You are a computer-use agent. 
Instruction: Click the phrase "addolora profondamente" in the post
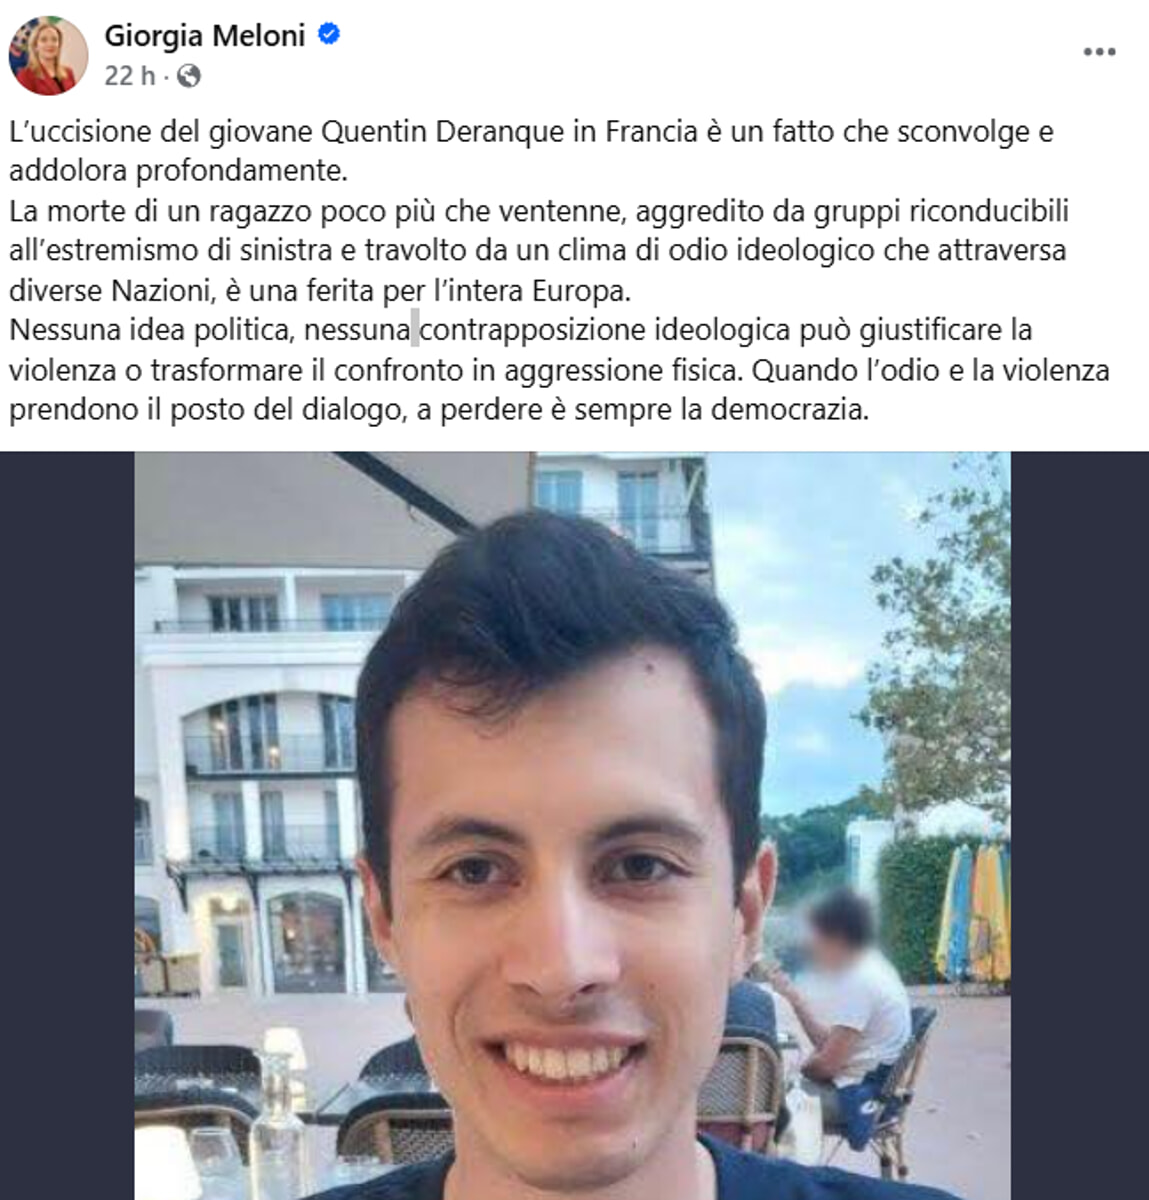coord(178,171)
